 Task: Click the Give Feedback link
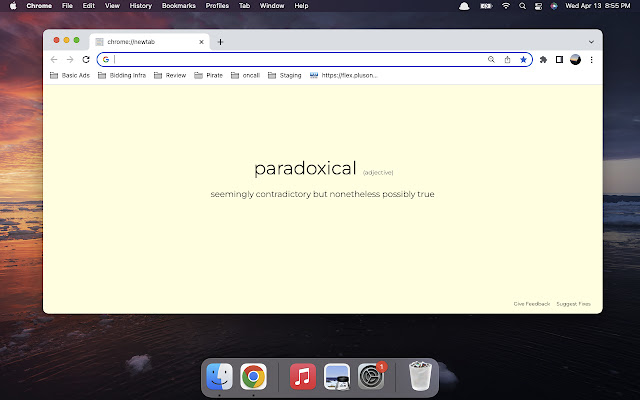(531, 303)
